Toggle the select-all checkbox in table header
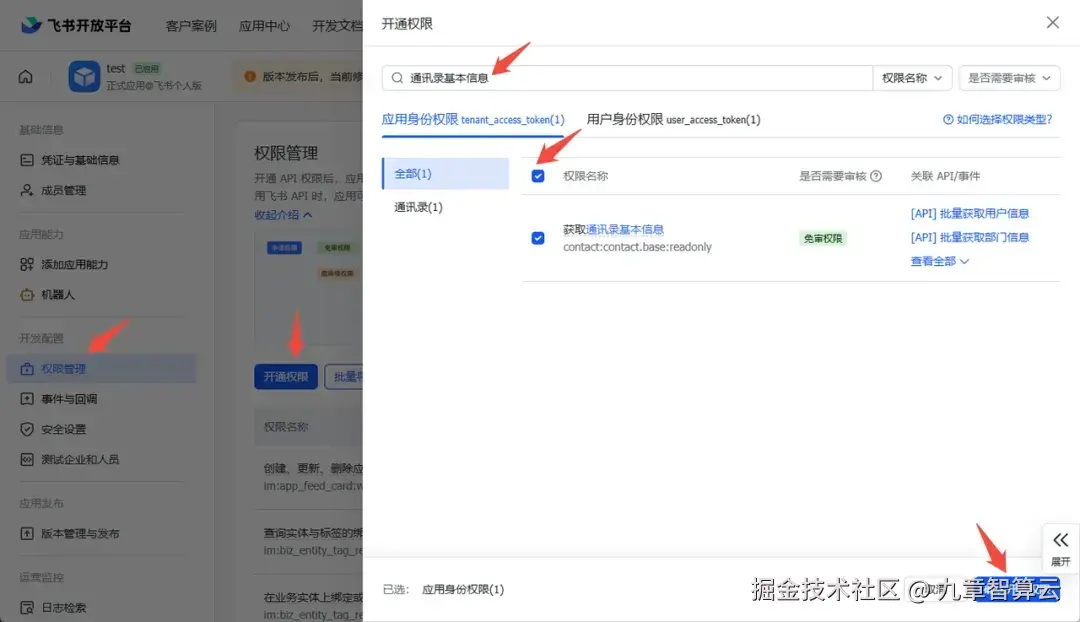 click(538, 176)
